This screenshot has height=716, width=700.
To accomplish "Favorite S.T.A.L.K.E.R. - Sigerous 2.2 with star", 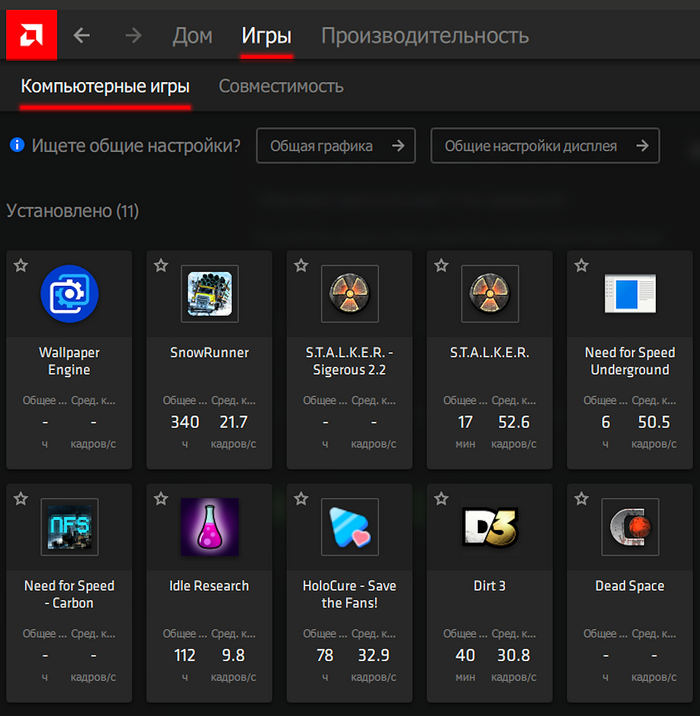I will point(301,265).
